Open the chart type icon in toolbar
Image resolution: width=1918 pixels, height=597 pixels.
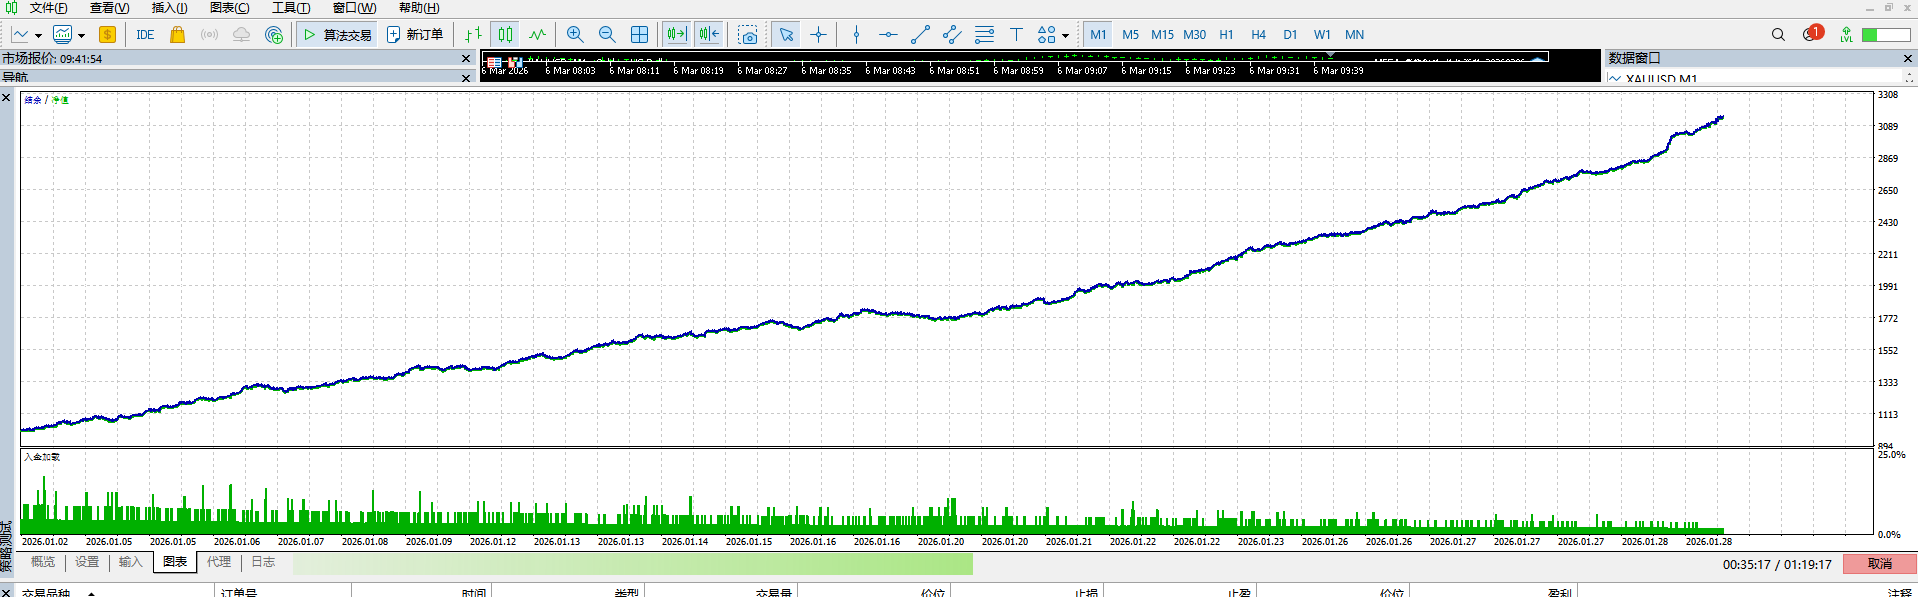click(20, 35)
